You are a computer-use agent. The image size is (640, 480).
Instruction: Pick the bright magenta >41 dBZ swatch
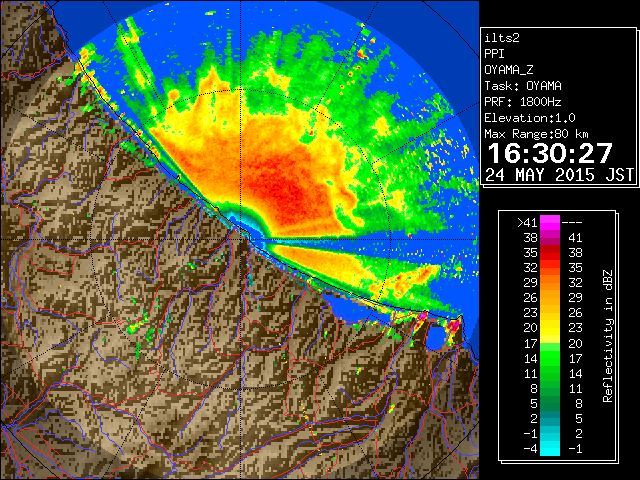point(550,222)
